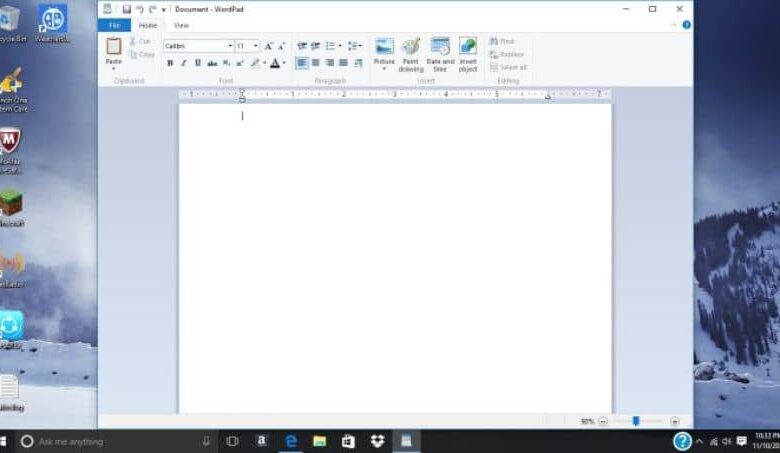780x453 pixels.
Task: Click the Grow font icon
Action: point(269,46)
